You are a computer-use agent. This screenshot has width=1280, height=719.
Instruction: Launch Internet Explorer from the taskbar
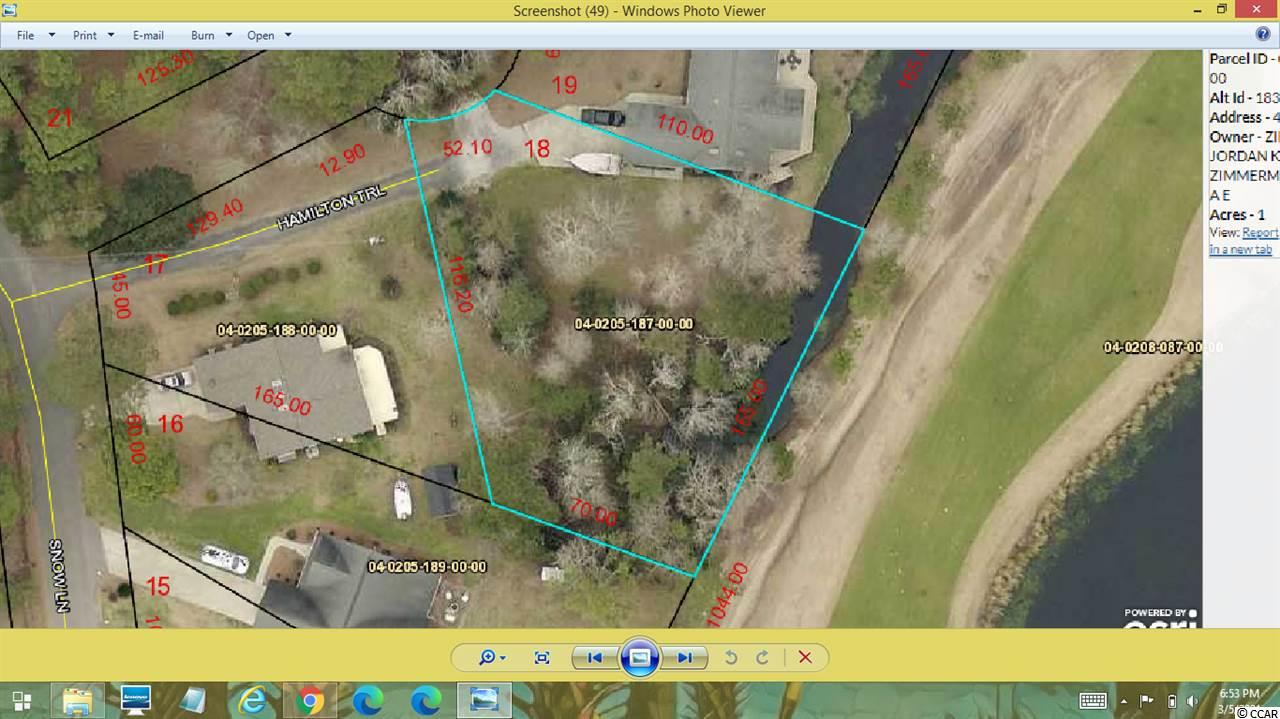click(250, 701)
